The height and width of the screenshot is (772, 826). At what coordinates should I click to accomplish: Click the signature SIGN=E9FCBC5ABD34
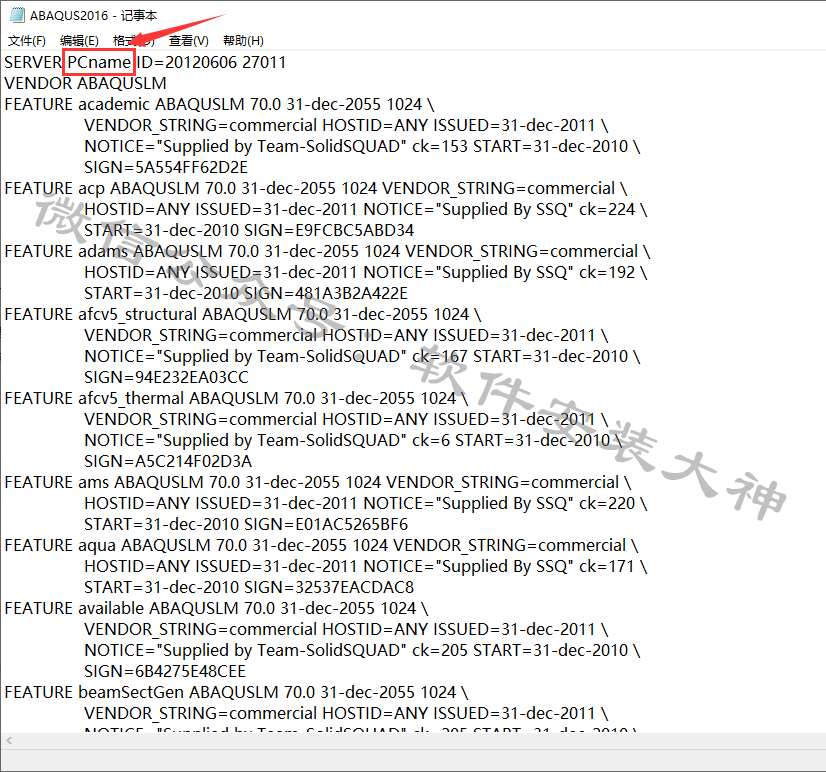[329, 230]
